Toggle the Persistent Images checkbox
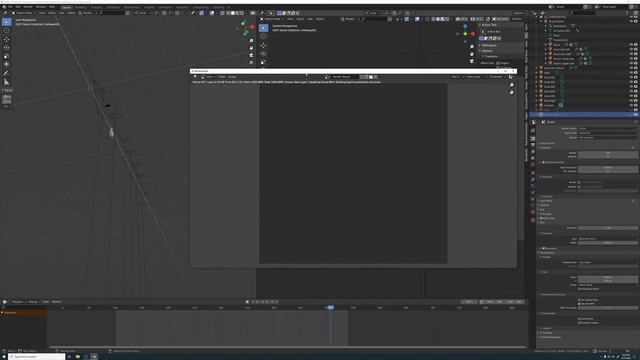Viewport: 640px width, 360px height. click(x=580, y=323)
